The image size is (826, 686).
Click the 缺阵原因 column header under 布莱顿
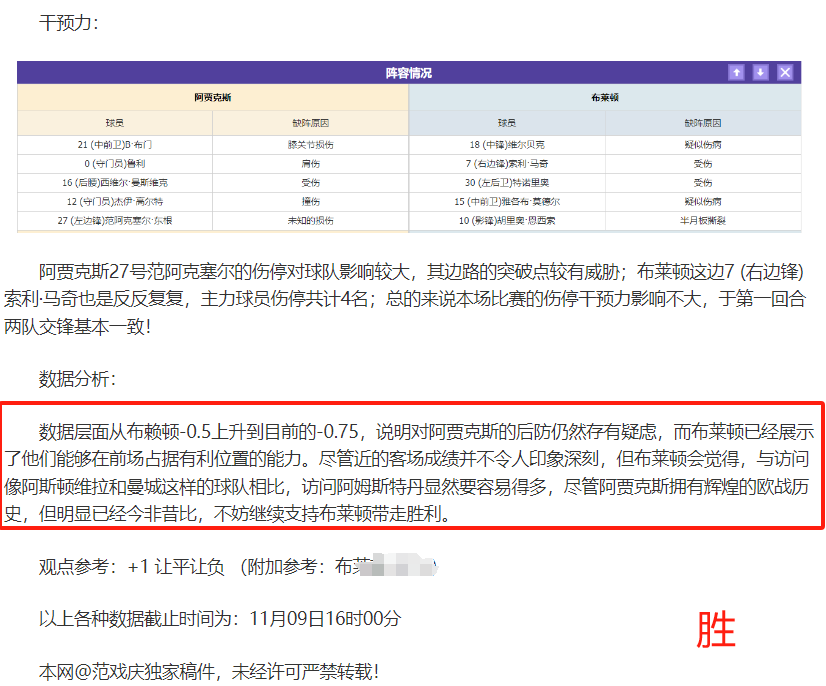pyautogui.click(x=703, y=124)
